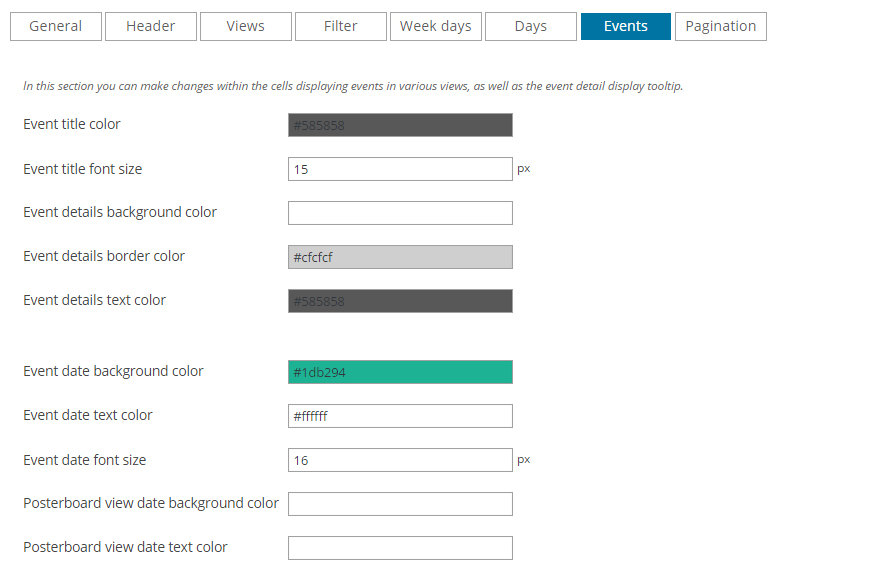This screenshot has width=890, height=586.
Task: Set the Posterboard view date background color
Action: click(400, 504)
